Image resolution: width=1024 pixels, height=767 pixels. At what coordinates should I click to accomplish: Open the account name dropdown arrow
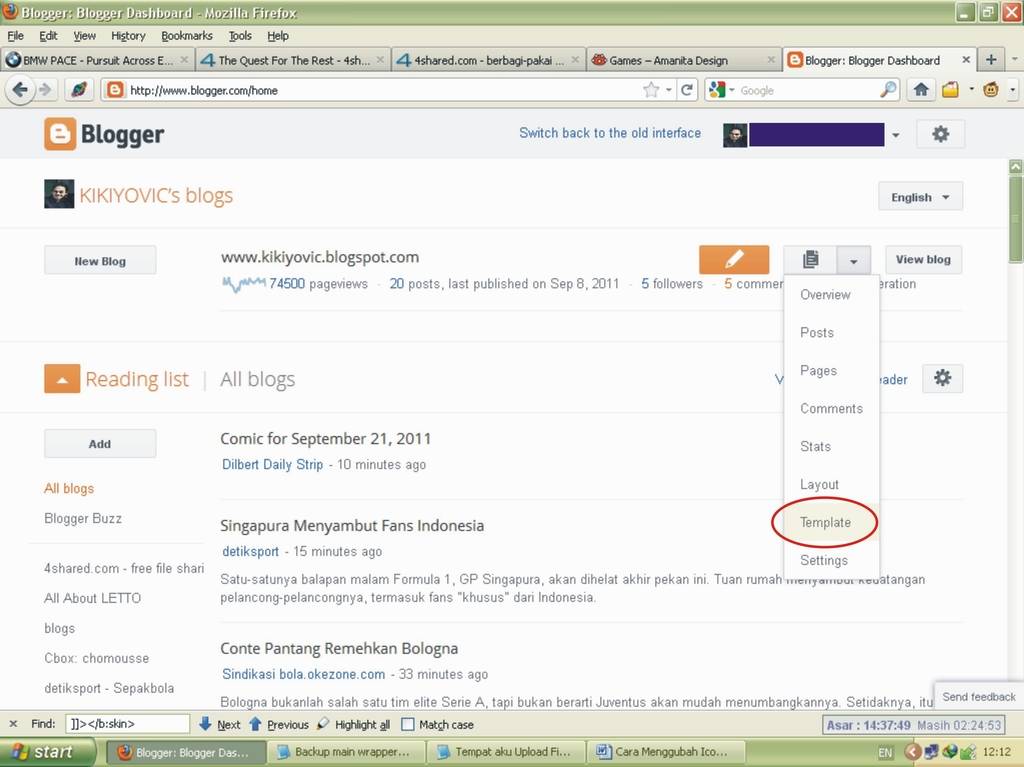[x=895, y=135]
